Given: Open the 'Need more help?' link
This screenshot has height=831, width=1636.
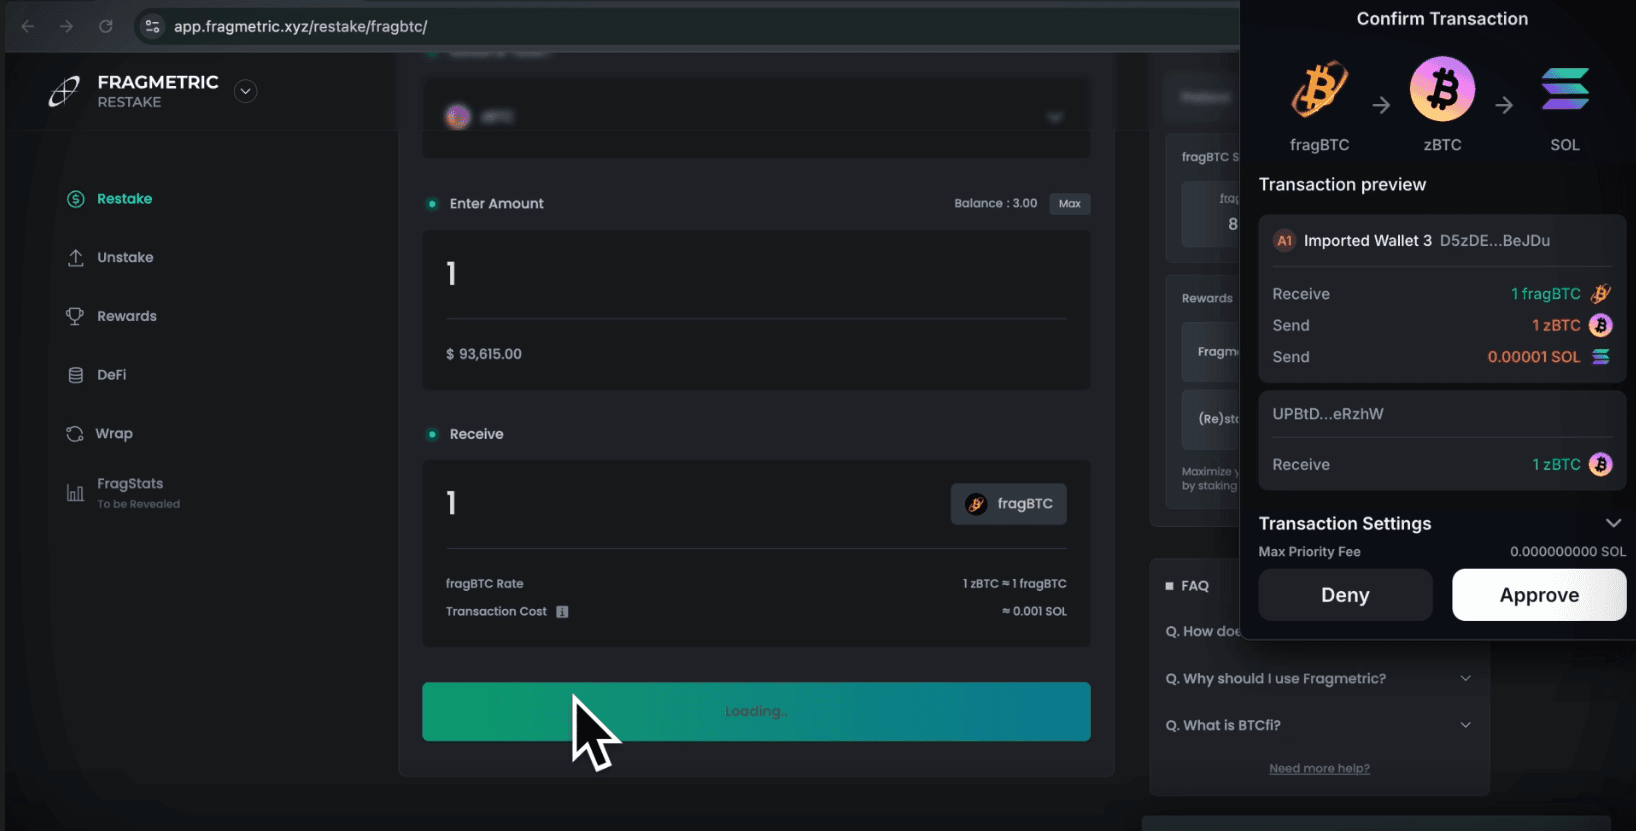Looking at the screenshot, I should point(1319,768).
